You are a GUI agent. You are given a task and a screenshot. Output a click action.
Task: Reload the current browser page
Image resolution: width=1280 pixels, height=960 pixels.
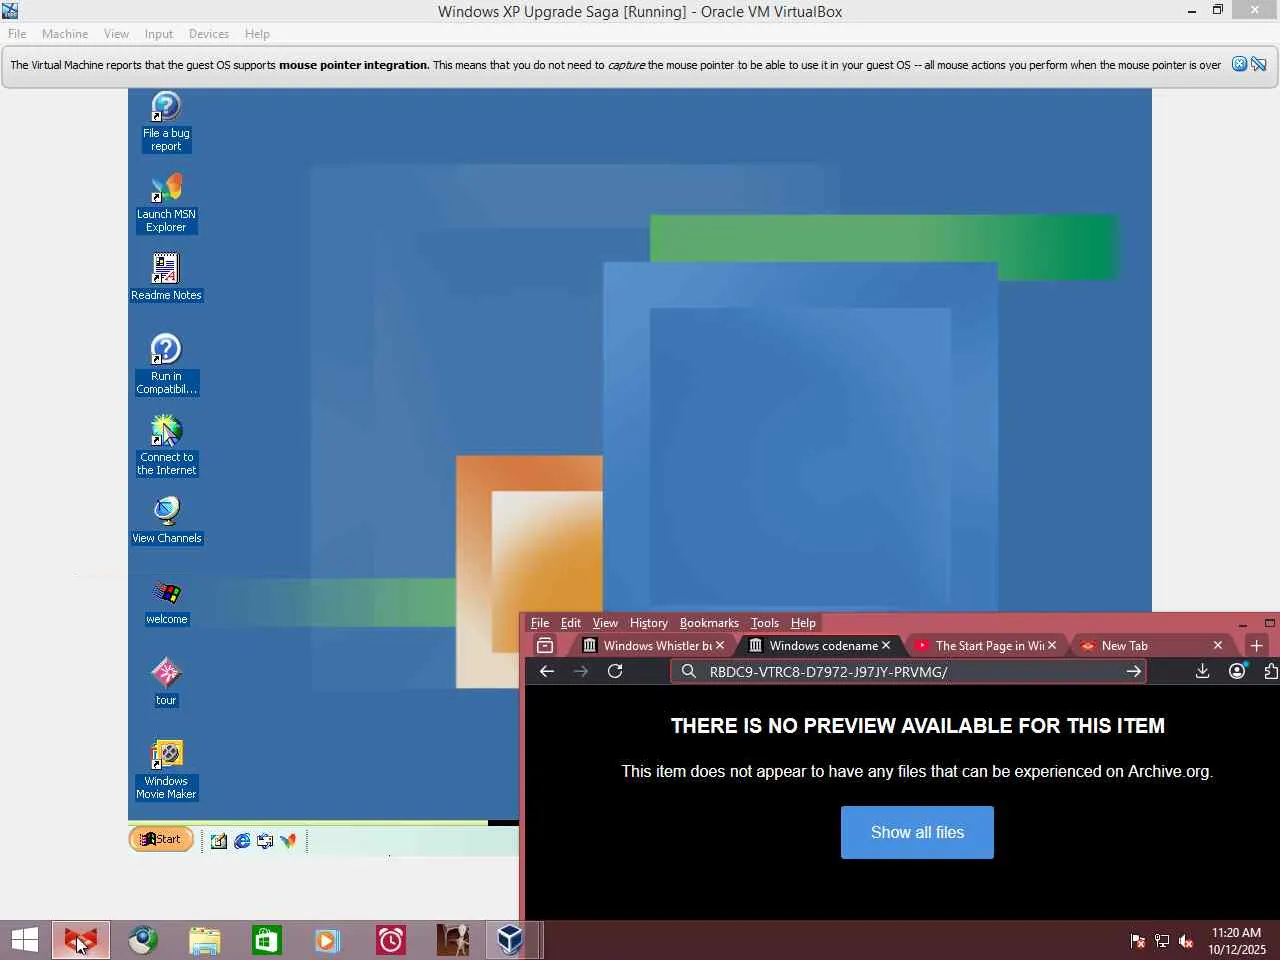tap(615, 672)
